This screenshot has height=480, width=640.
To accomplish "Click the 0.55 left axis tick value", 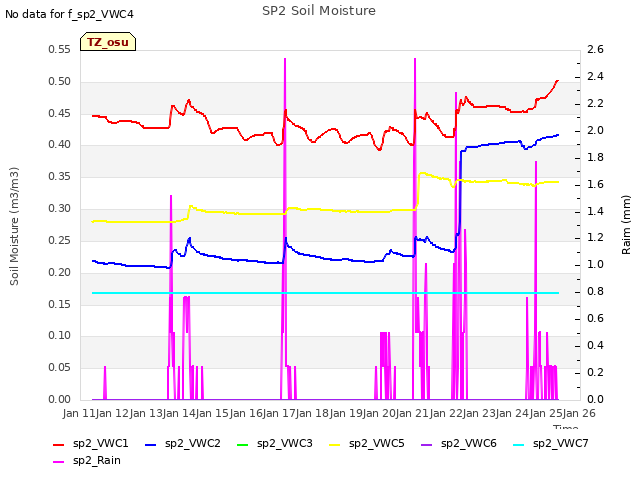I will point(60,50).
